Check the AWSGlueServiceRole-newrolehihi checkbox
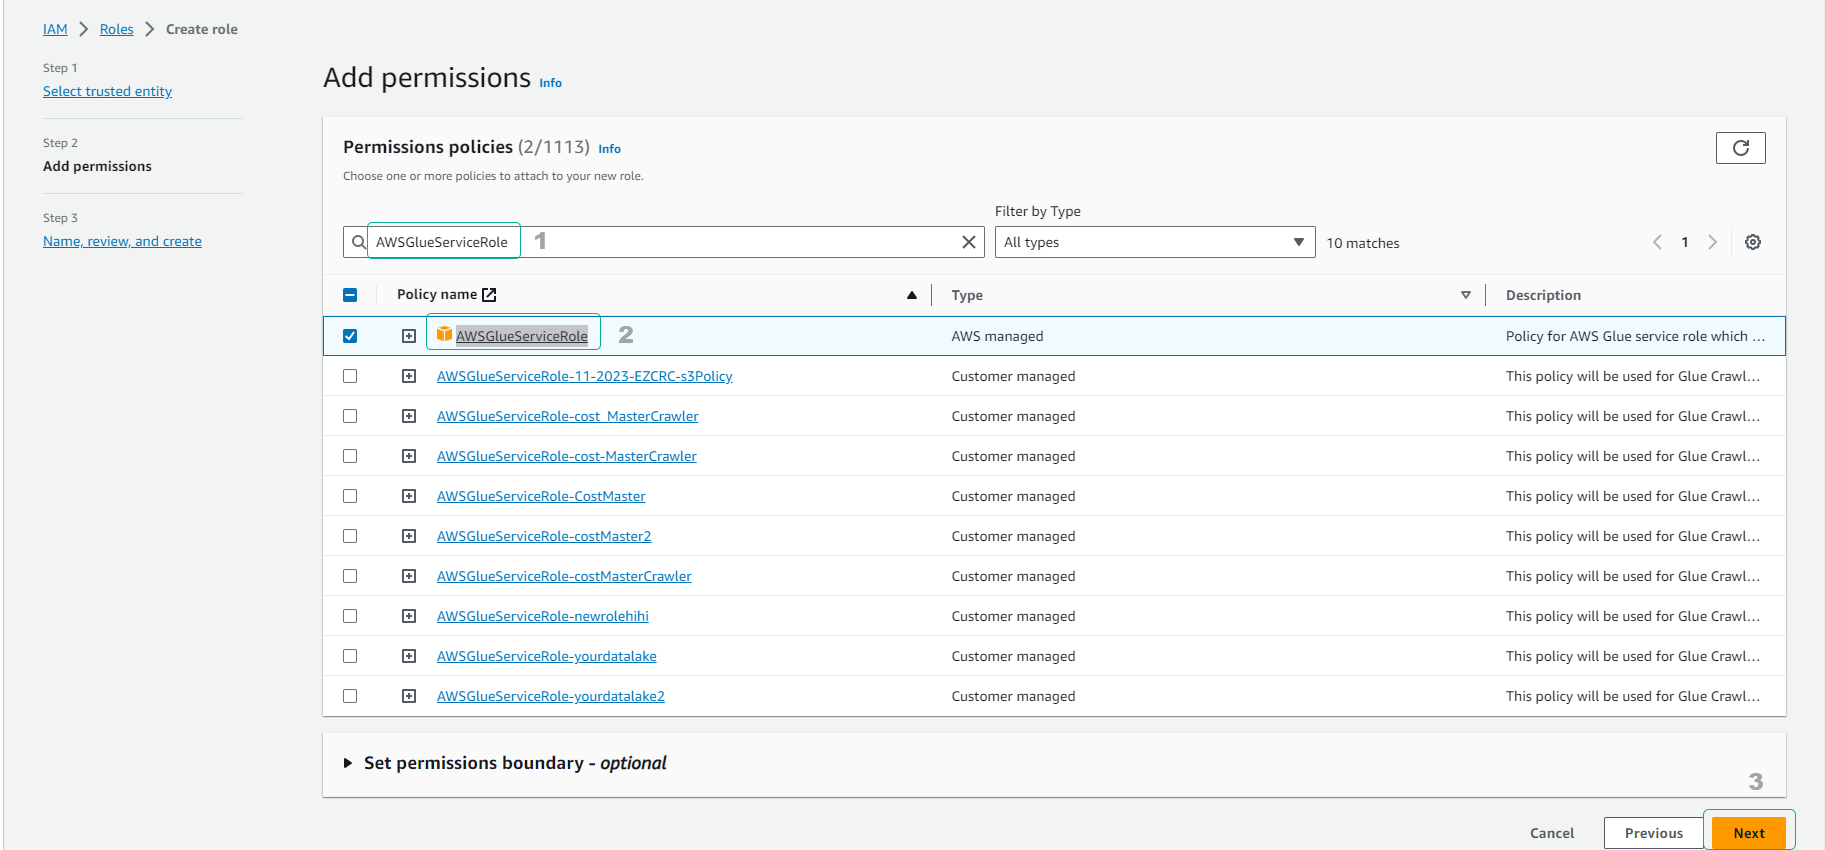1826x850 pixels. click(x=350, y=616)
